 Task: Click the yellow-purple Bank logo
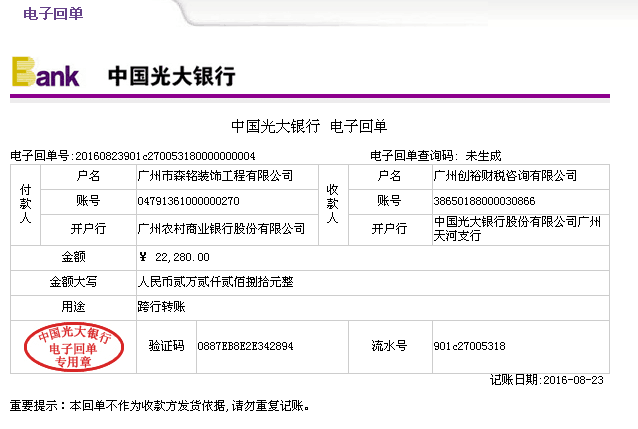tap(45, 72)
